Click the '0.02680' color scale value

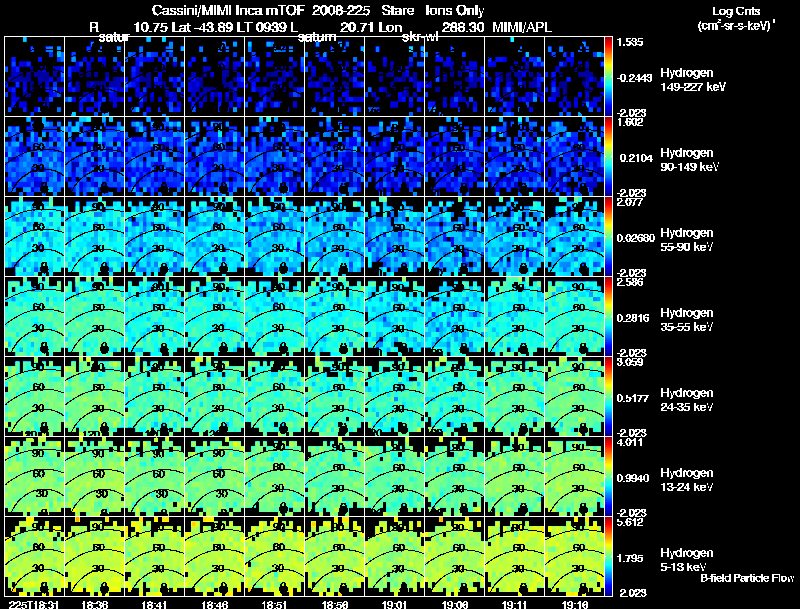[x=635, y=238]
